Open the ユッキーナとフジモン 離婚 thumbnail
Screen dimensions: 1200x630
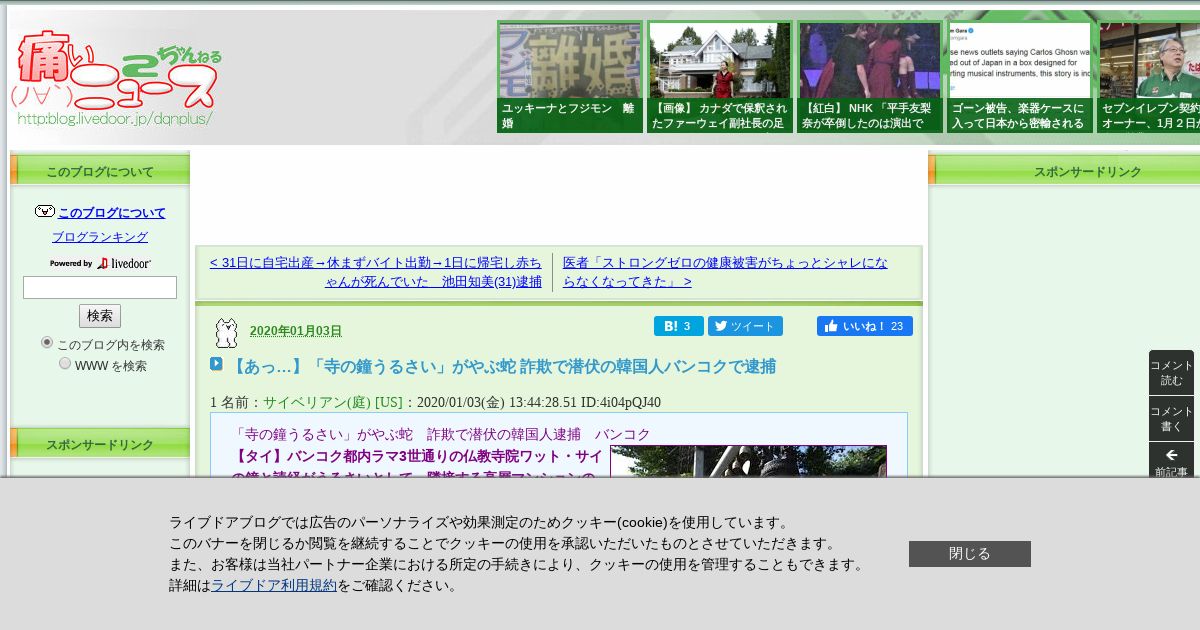pos(570,77)
